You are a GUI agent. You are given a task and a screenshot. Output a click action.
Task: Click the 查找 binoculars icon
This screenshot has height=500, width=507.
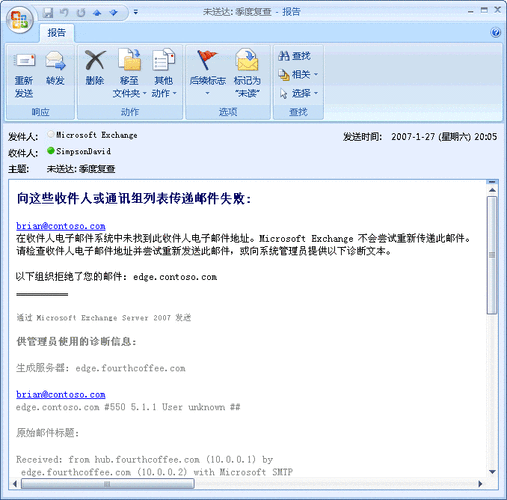[x=284, y=56]
